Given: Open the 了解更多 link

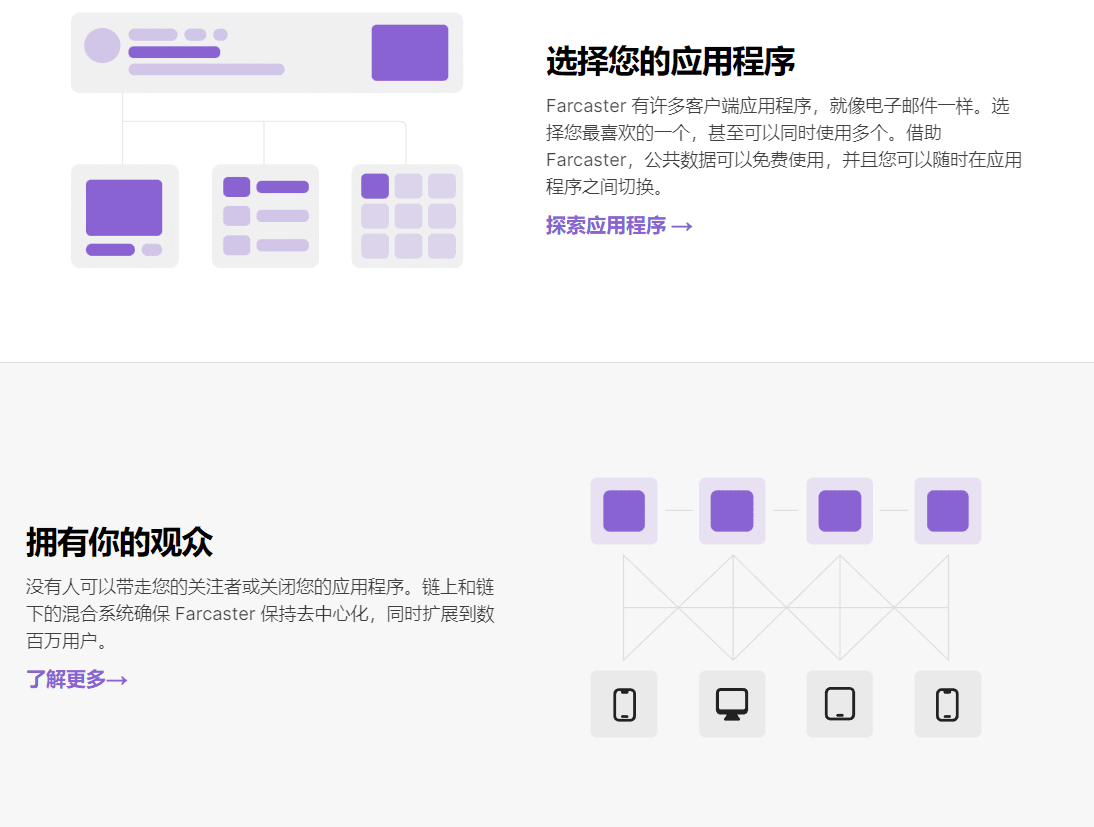Looking at the screenshot, I should [77, 679].
